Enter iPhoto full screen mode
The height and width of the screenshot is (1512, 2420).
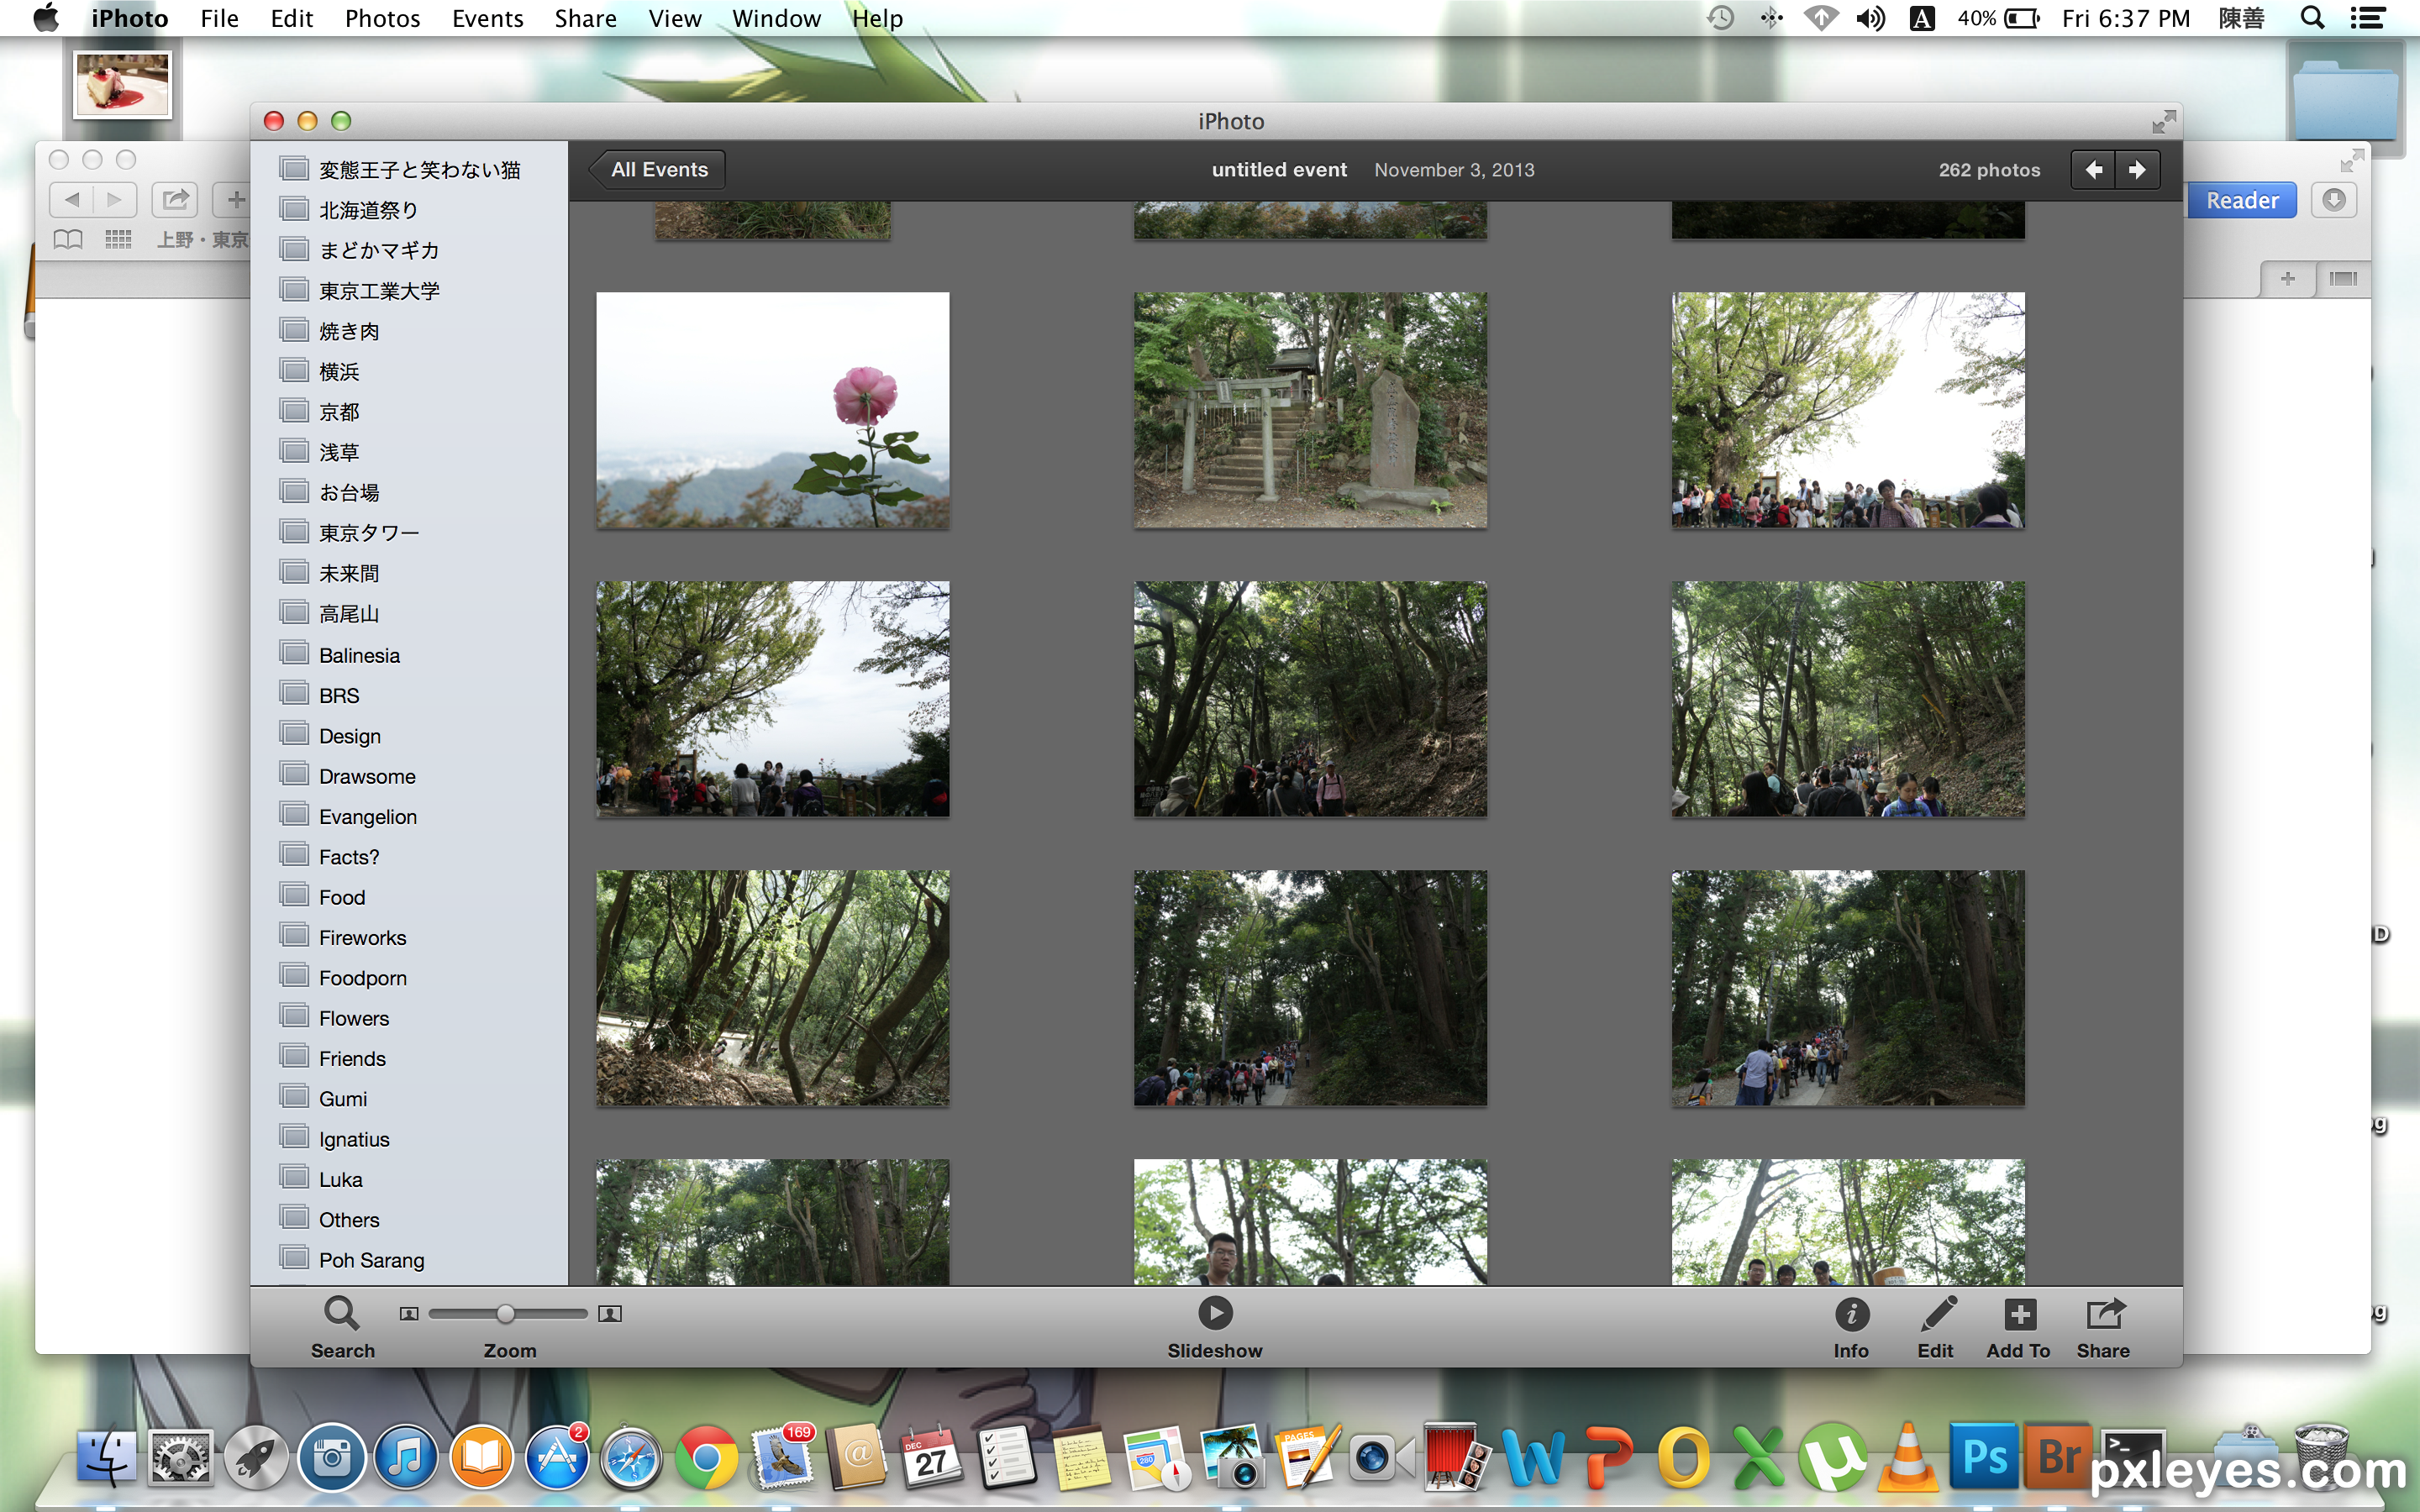tap(2164, 121)
